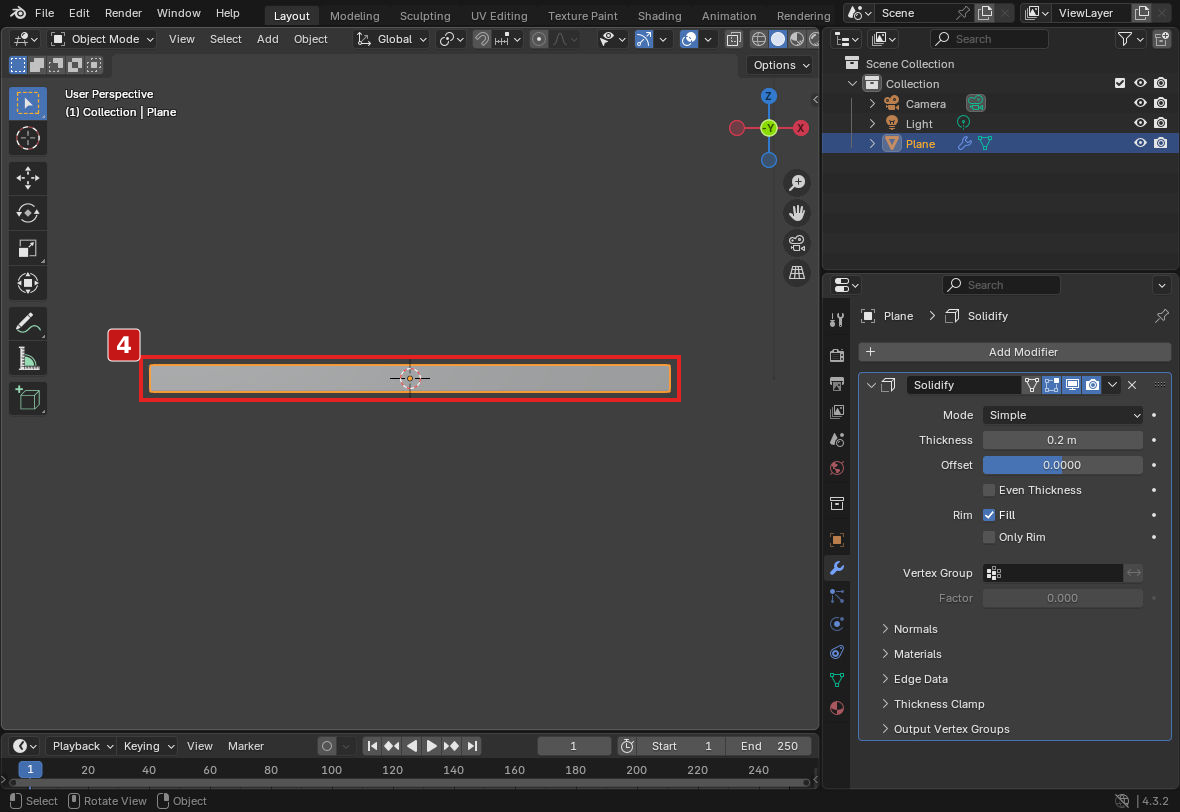Open the Material properties tab

tap(837, 708)
